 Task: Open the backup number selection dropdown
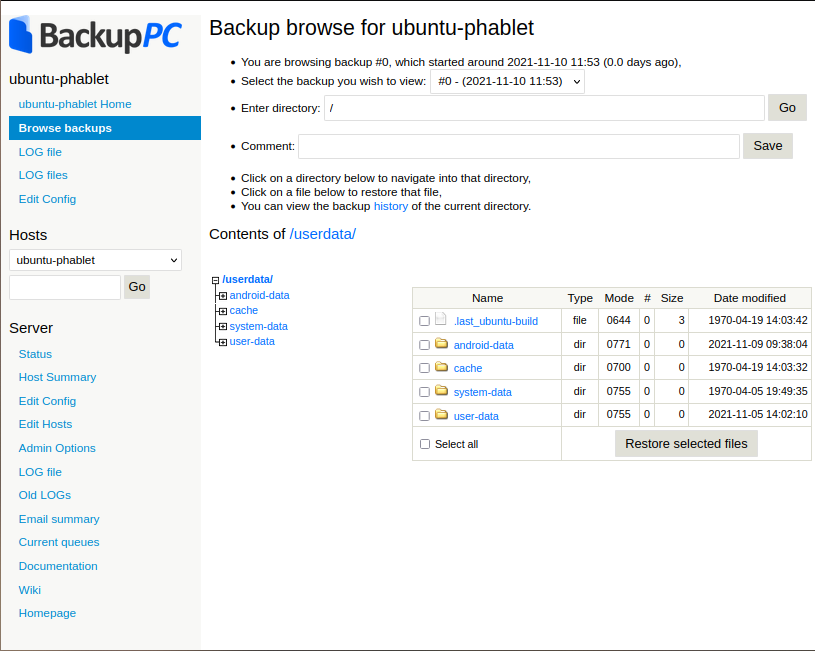(x=507, y=82)
